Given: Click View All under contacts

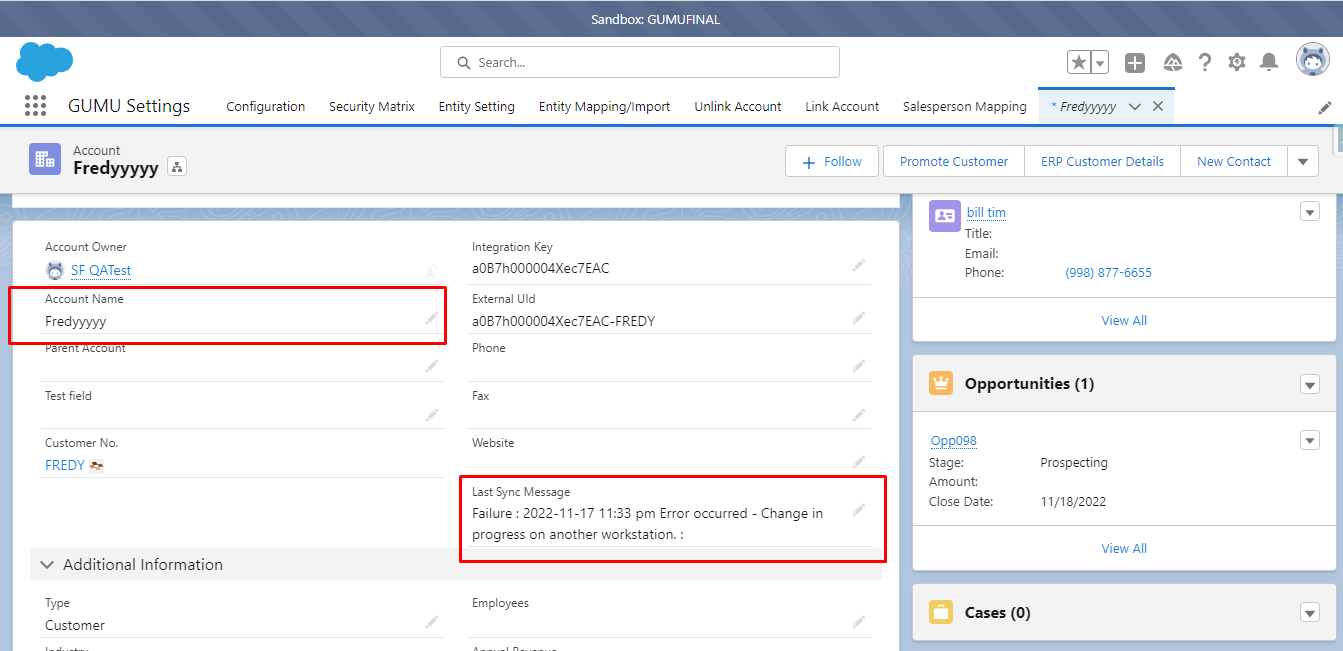Looking at the screenshot, I should tap(1124, 320).
